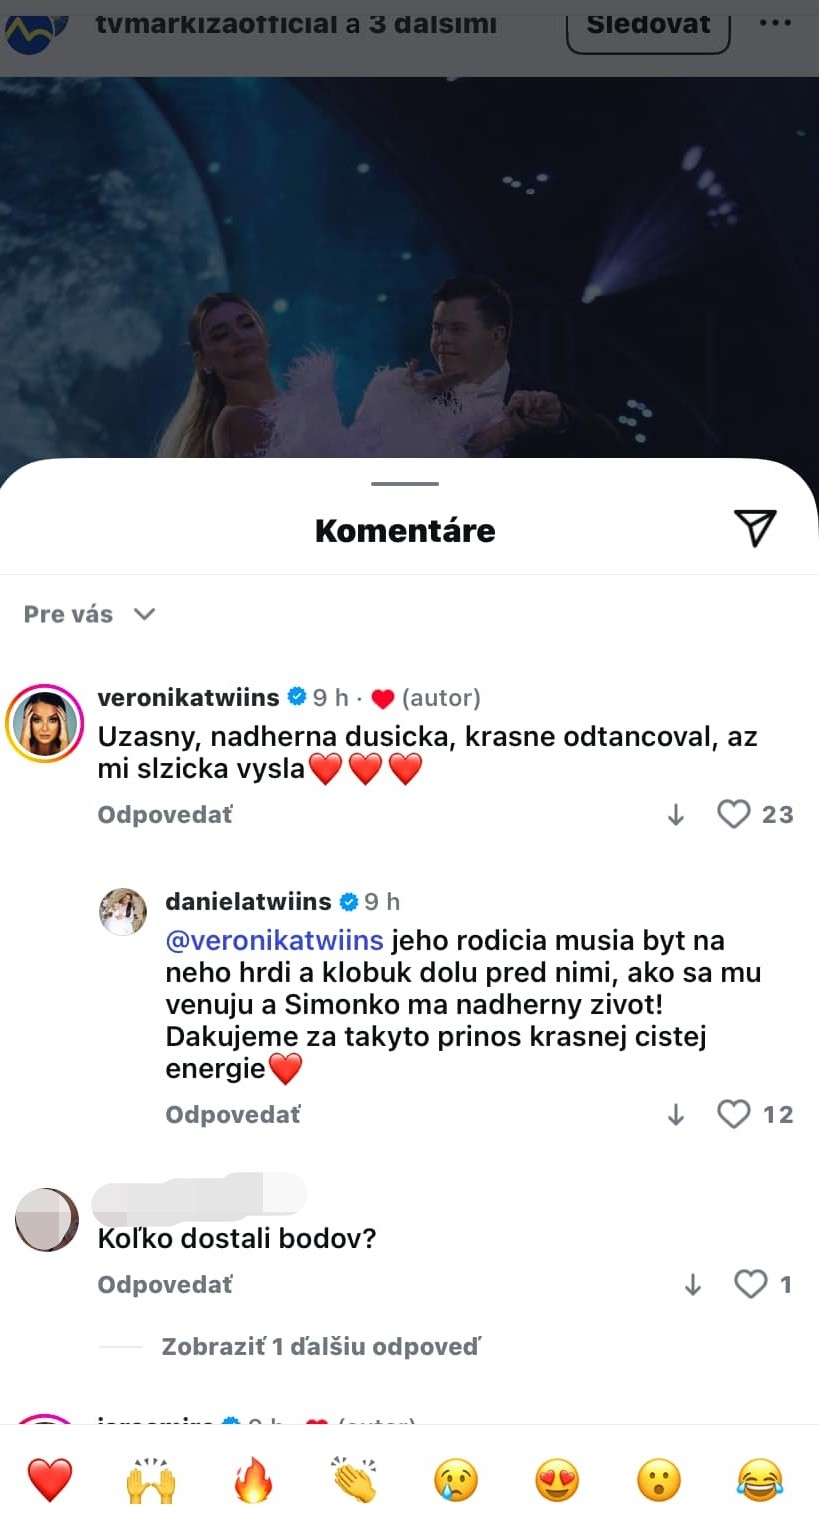The width and height of the screenshot is (819, 1530).
Task: Select the laughing tears emoji
Action: coord(760,1480)
